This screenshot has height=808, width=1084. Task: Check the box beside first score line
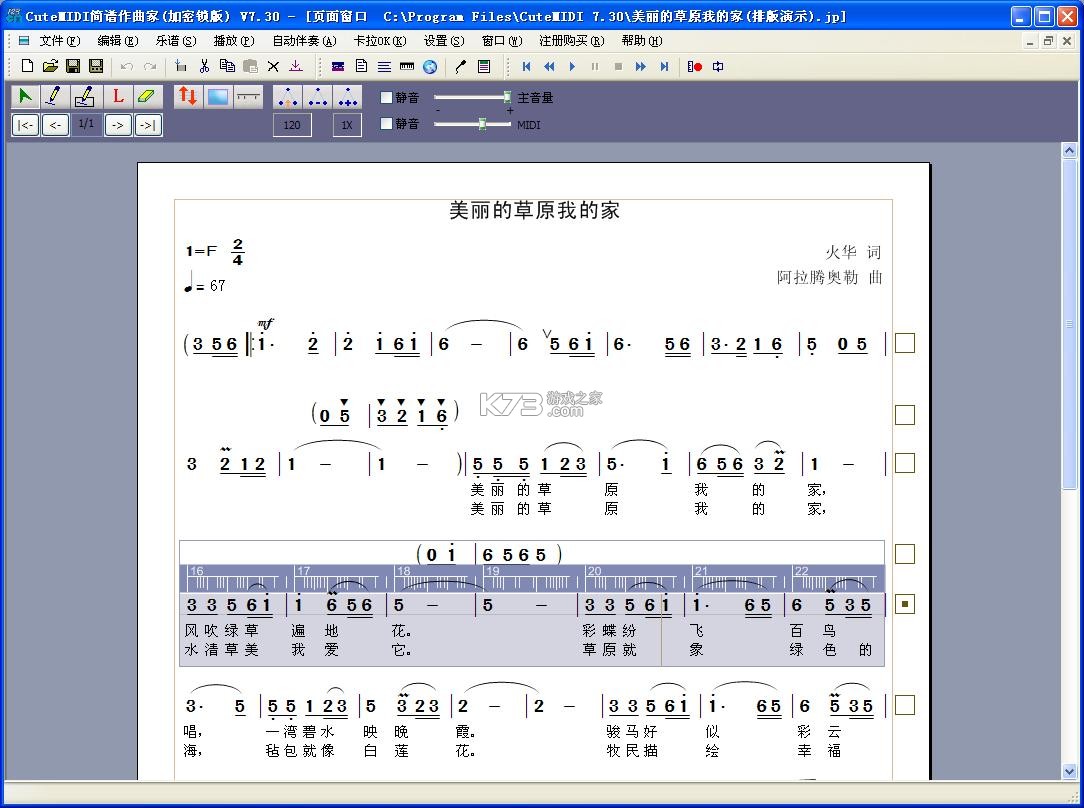904,343
